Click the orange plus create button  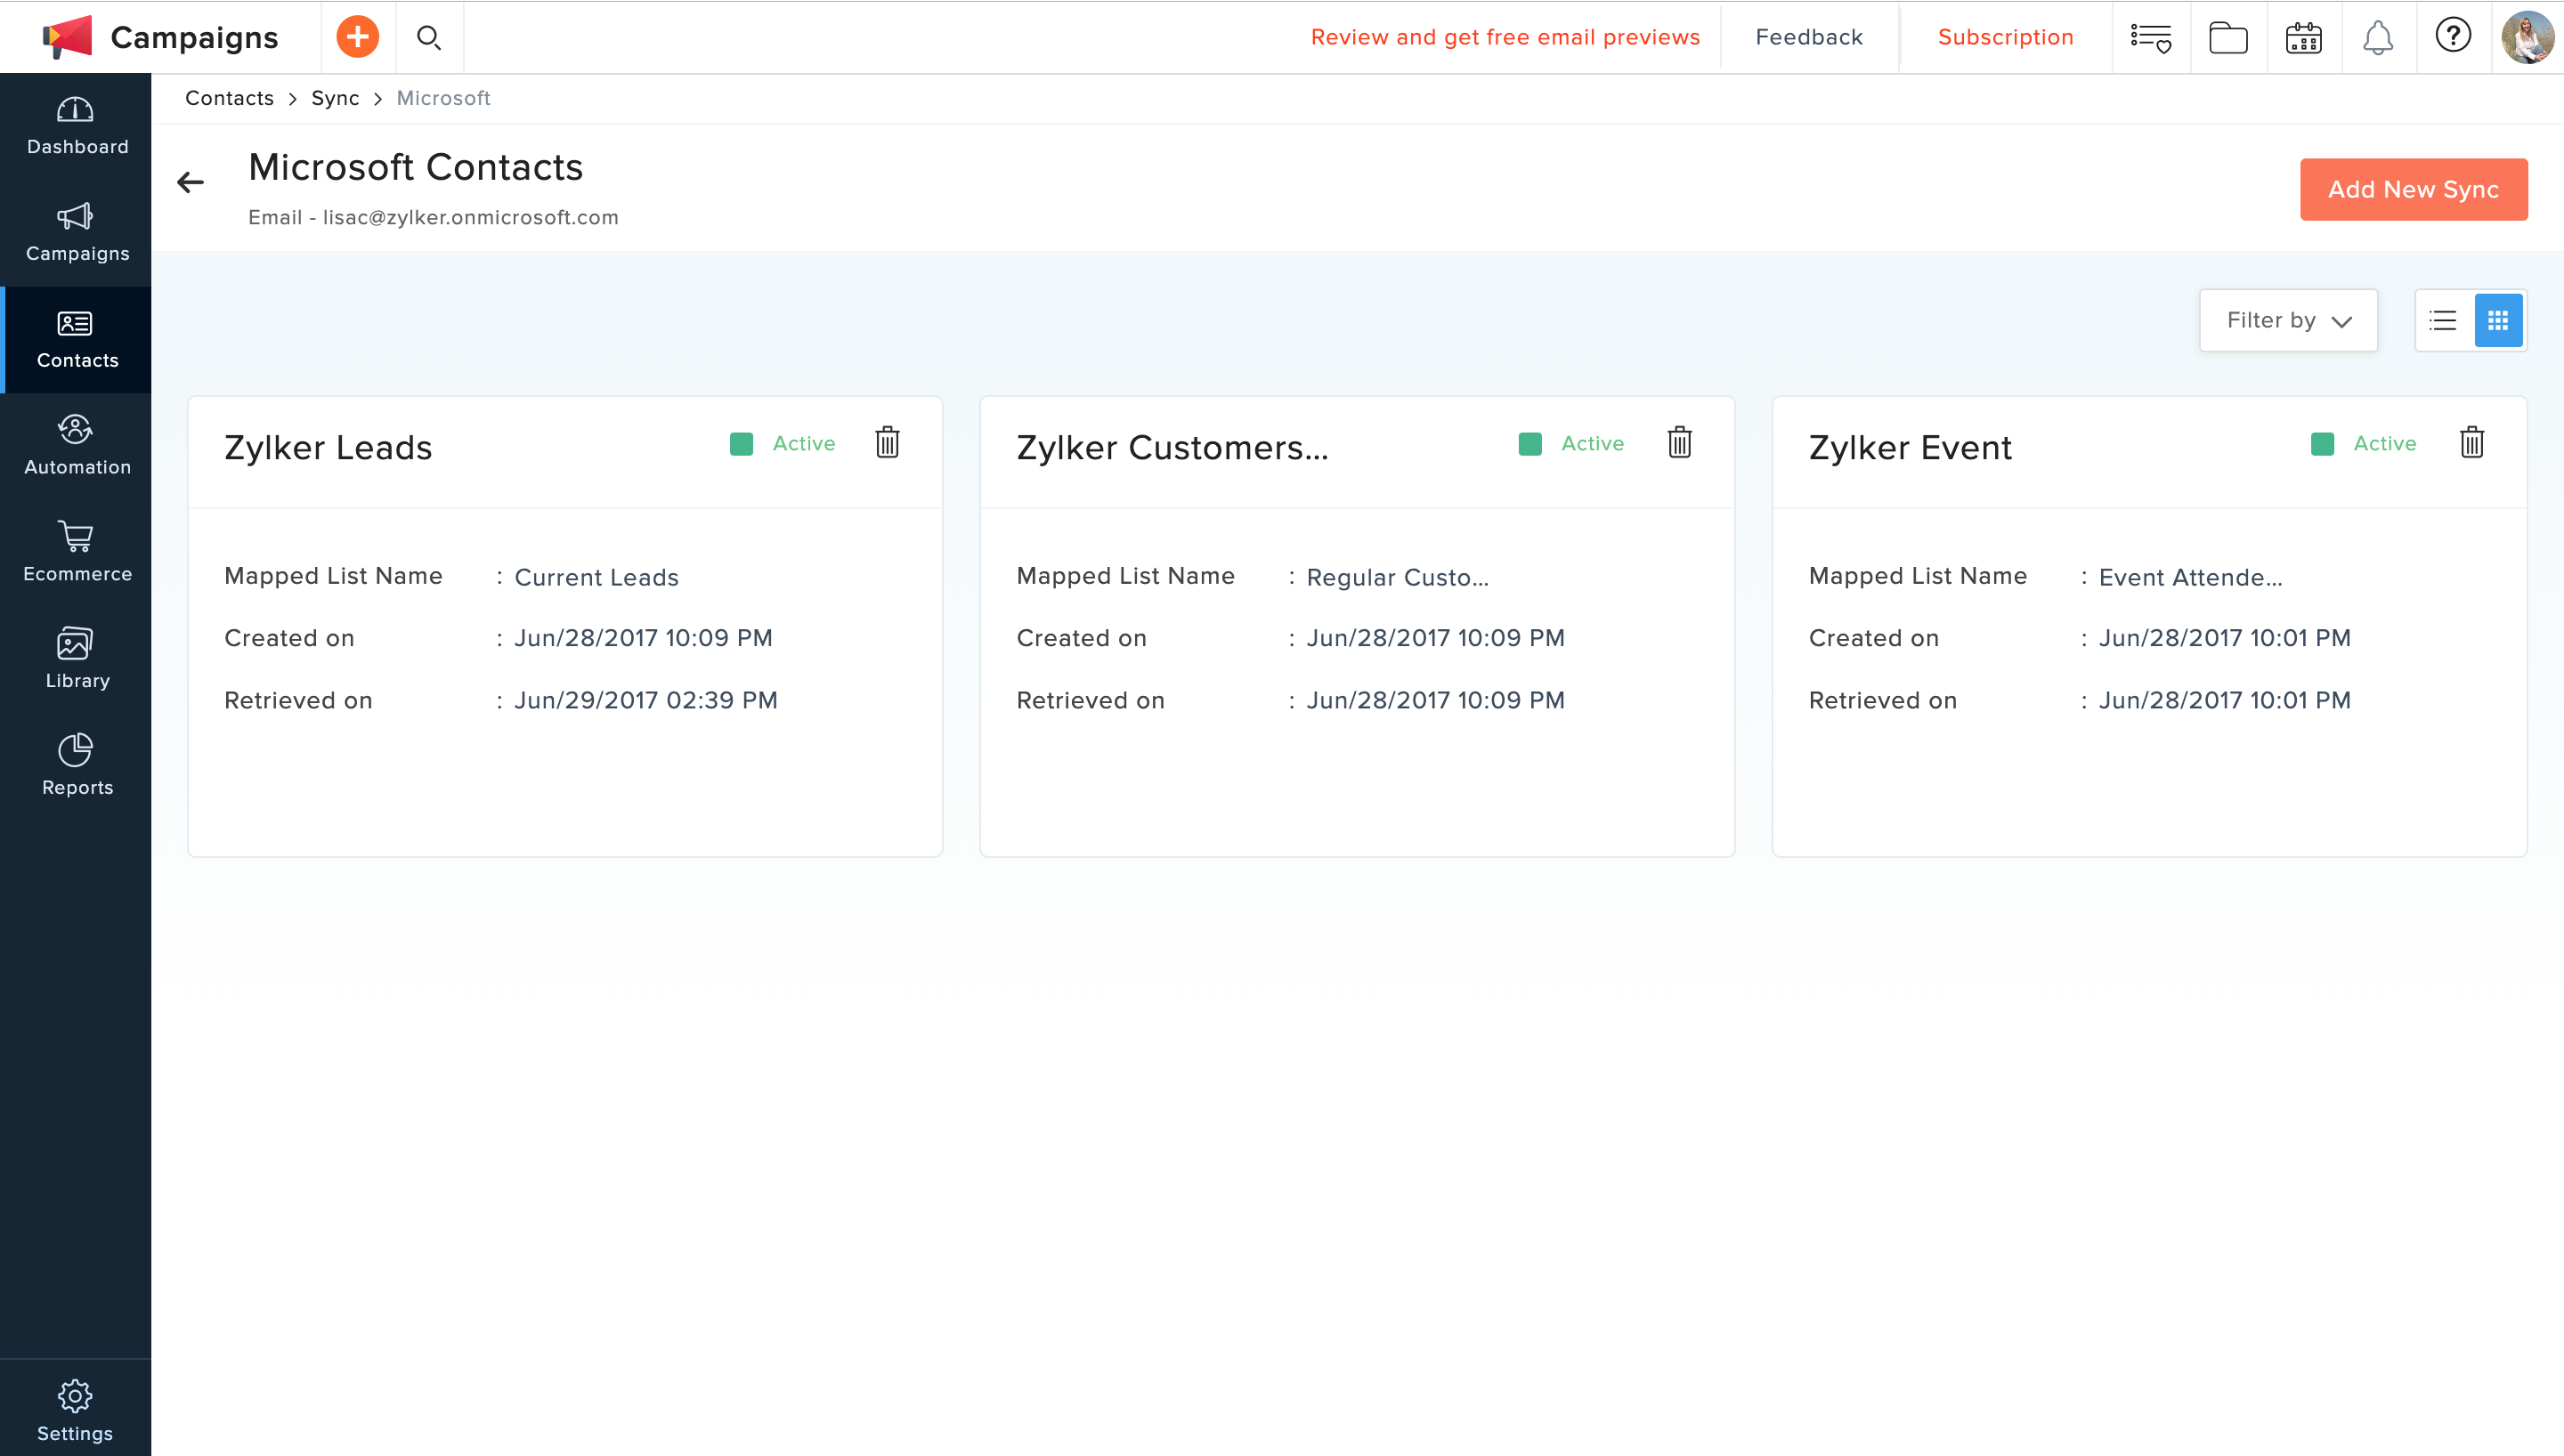357,37
